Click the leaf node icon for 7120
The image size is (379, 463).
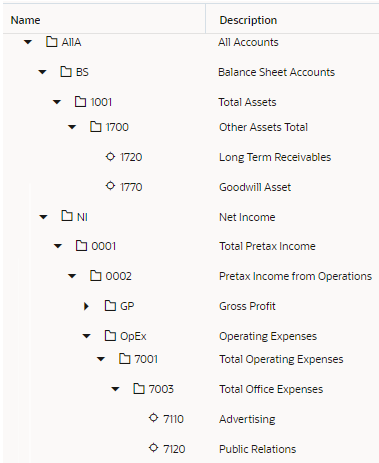(x=153, y=448)
